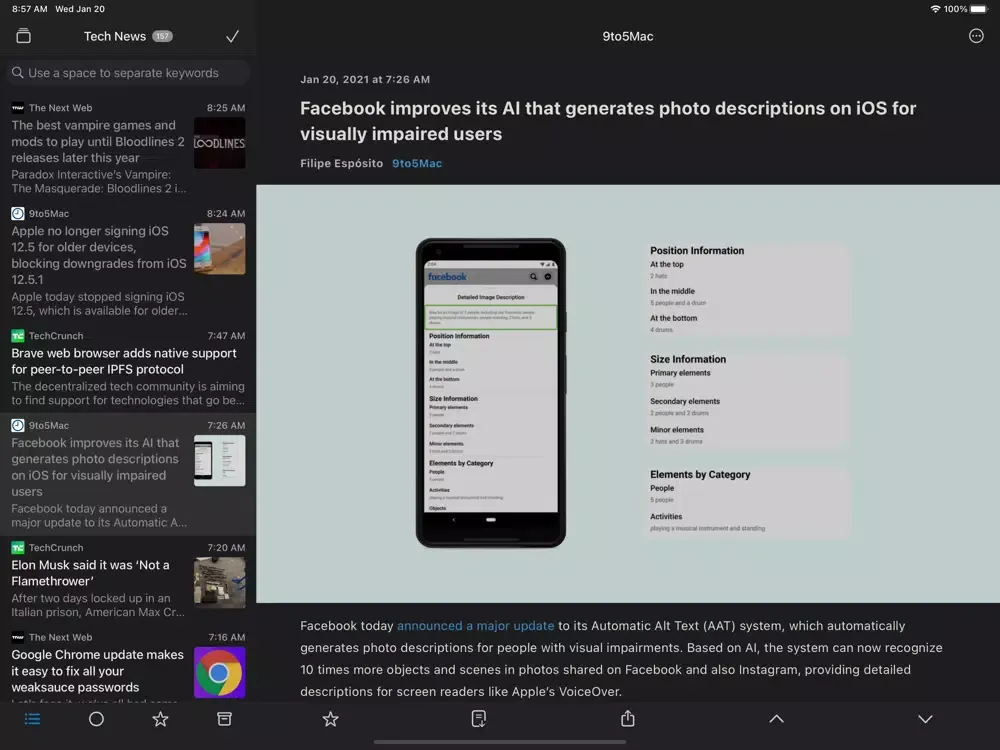This screenshot has width=1000, height=750.
Task: Tap the home indicator bar
Action: click(x=500, y=742)
